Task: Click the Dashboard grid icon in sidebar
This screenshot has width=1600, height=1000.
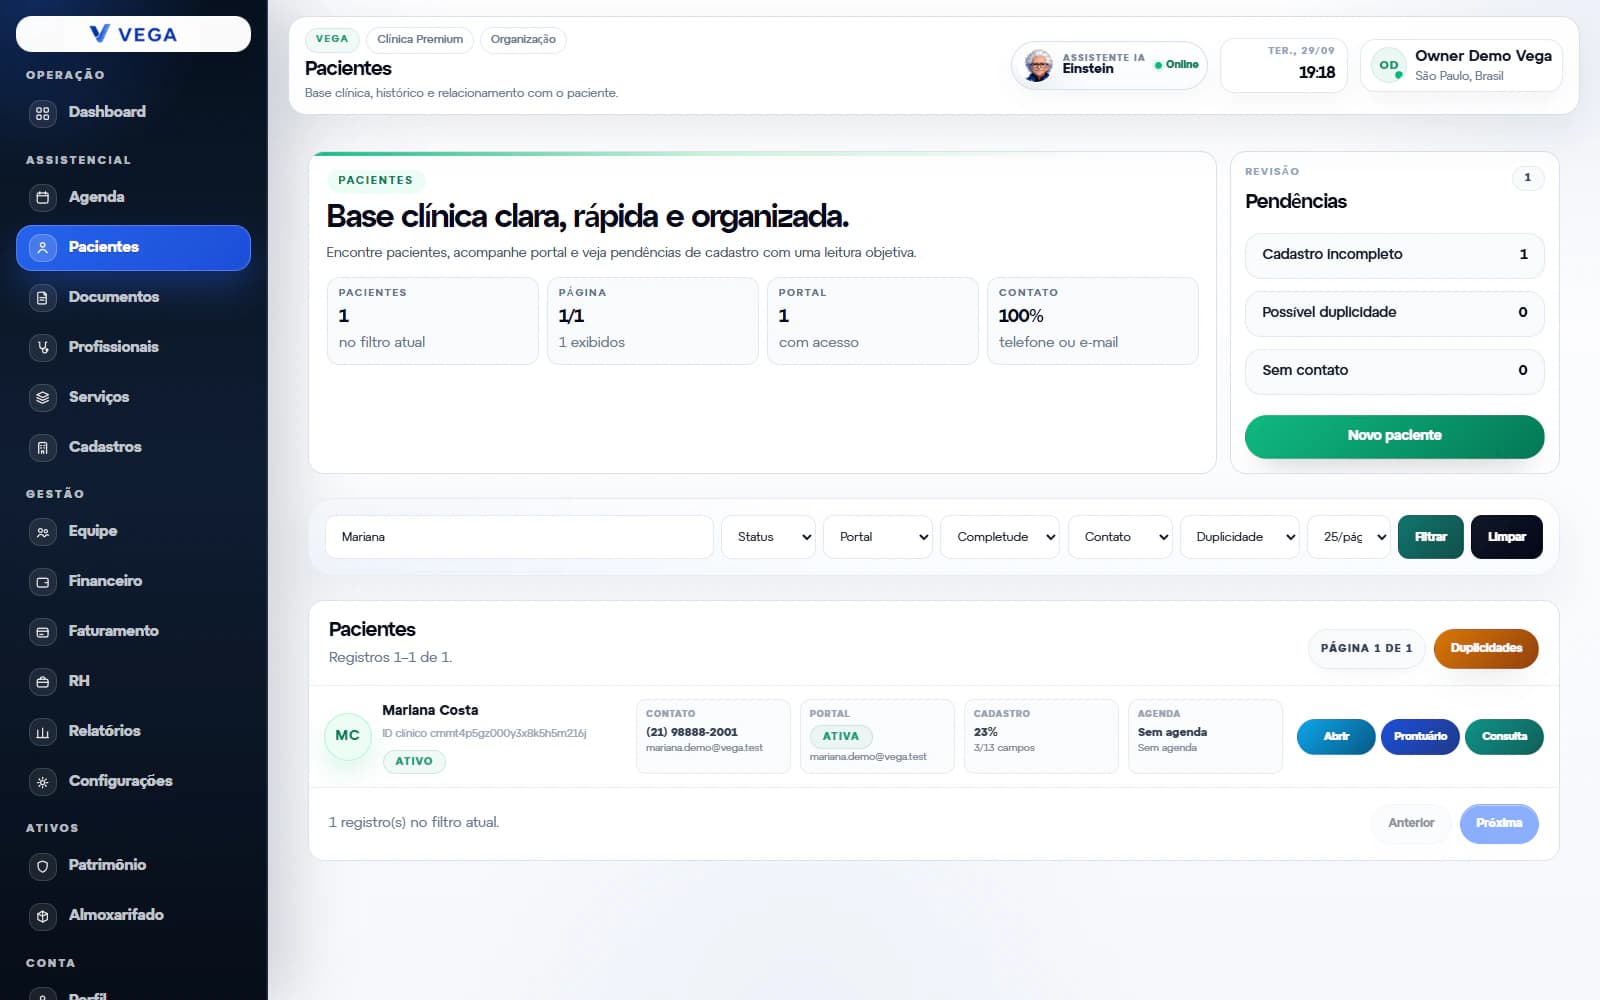Action: [x=42, y=113]
